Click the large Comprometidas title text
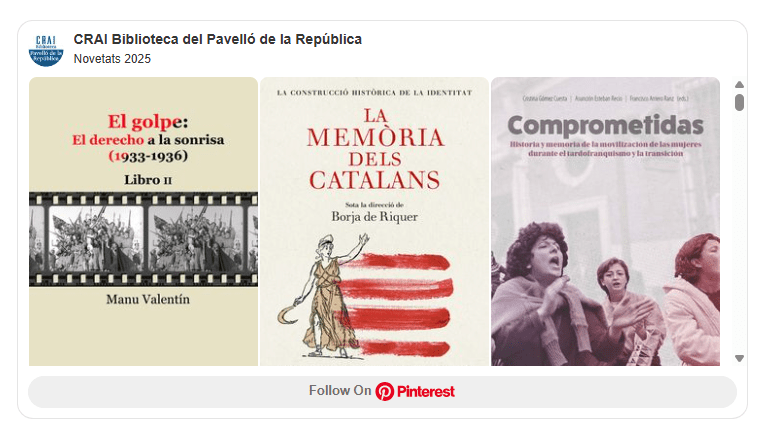 [605, 125]
